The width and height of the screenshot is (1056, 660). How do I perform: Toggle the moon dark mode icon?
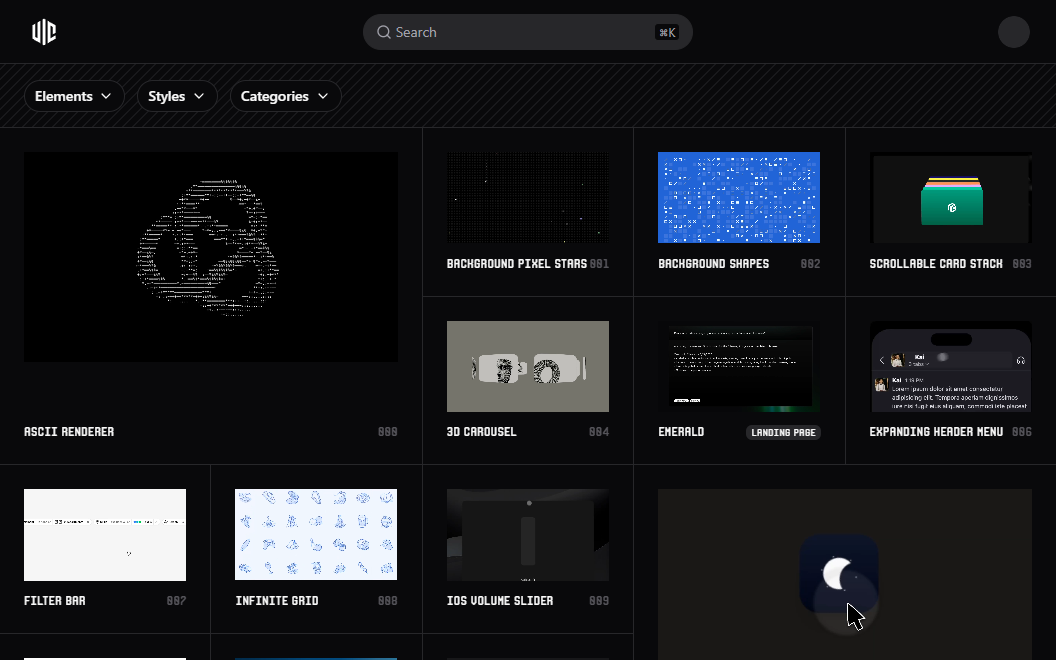[838, 574]
